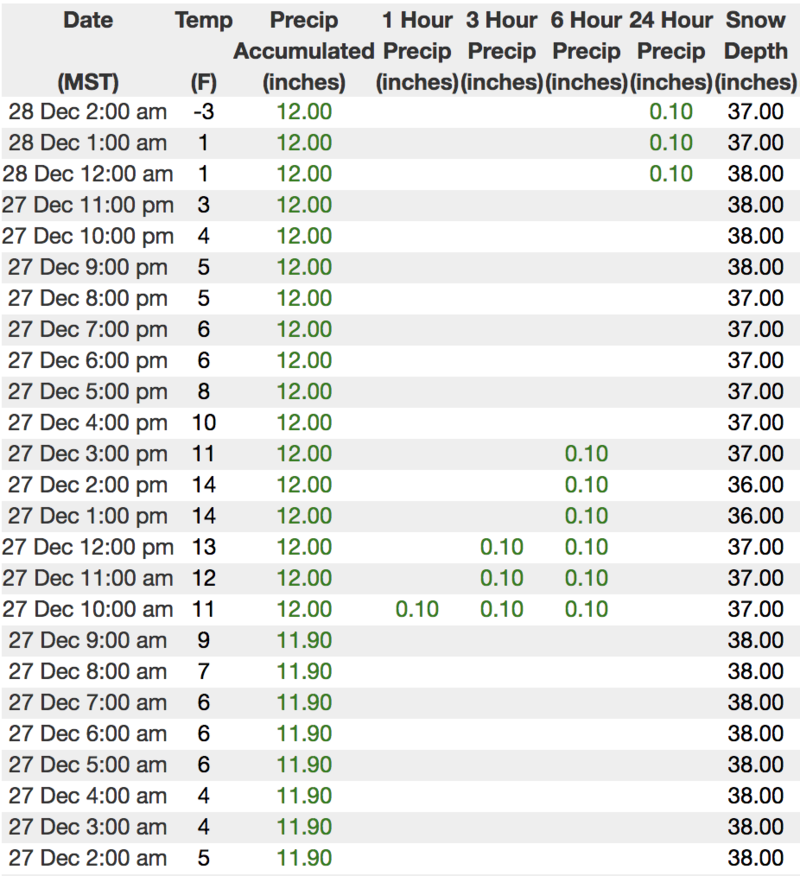
Task: Click the -3 temperature value
Action: 203,112
